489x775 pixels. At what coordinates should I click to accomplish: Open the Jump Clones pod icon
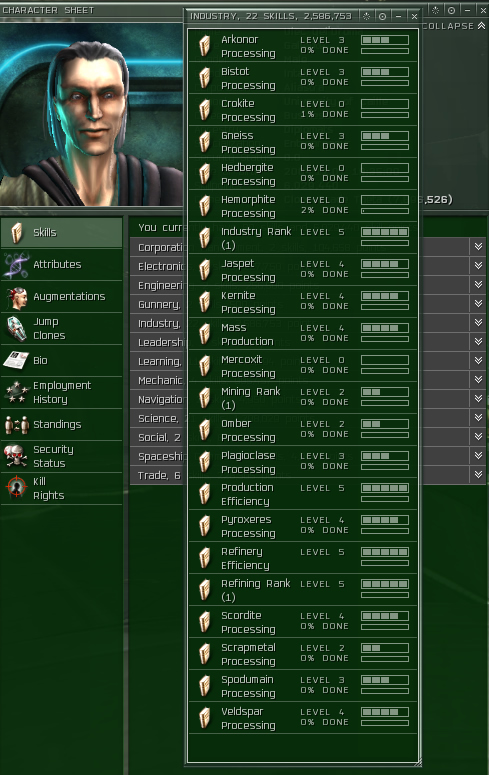click(16, 329)
